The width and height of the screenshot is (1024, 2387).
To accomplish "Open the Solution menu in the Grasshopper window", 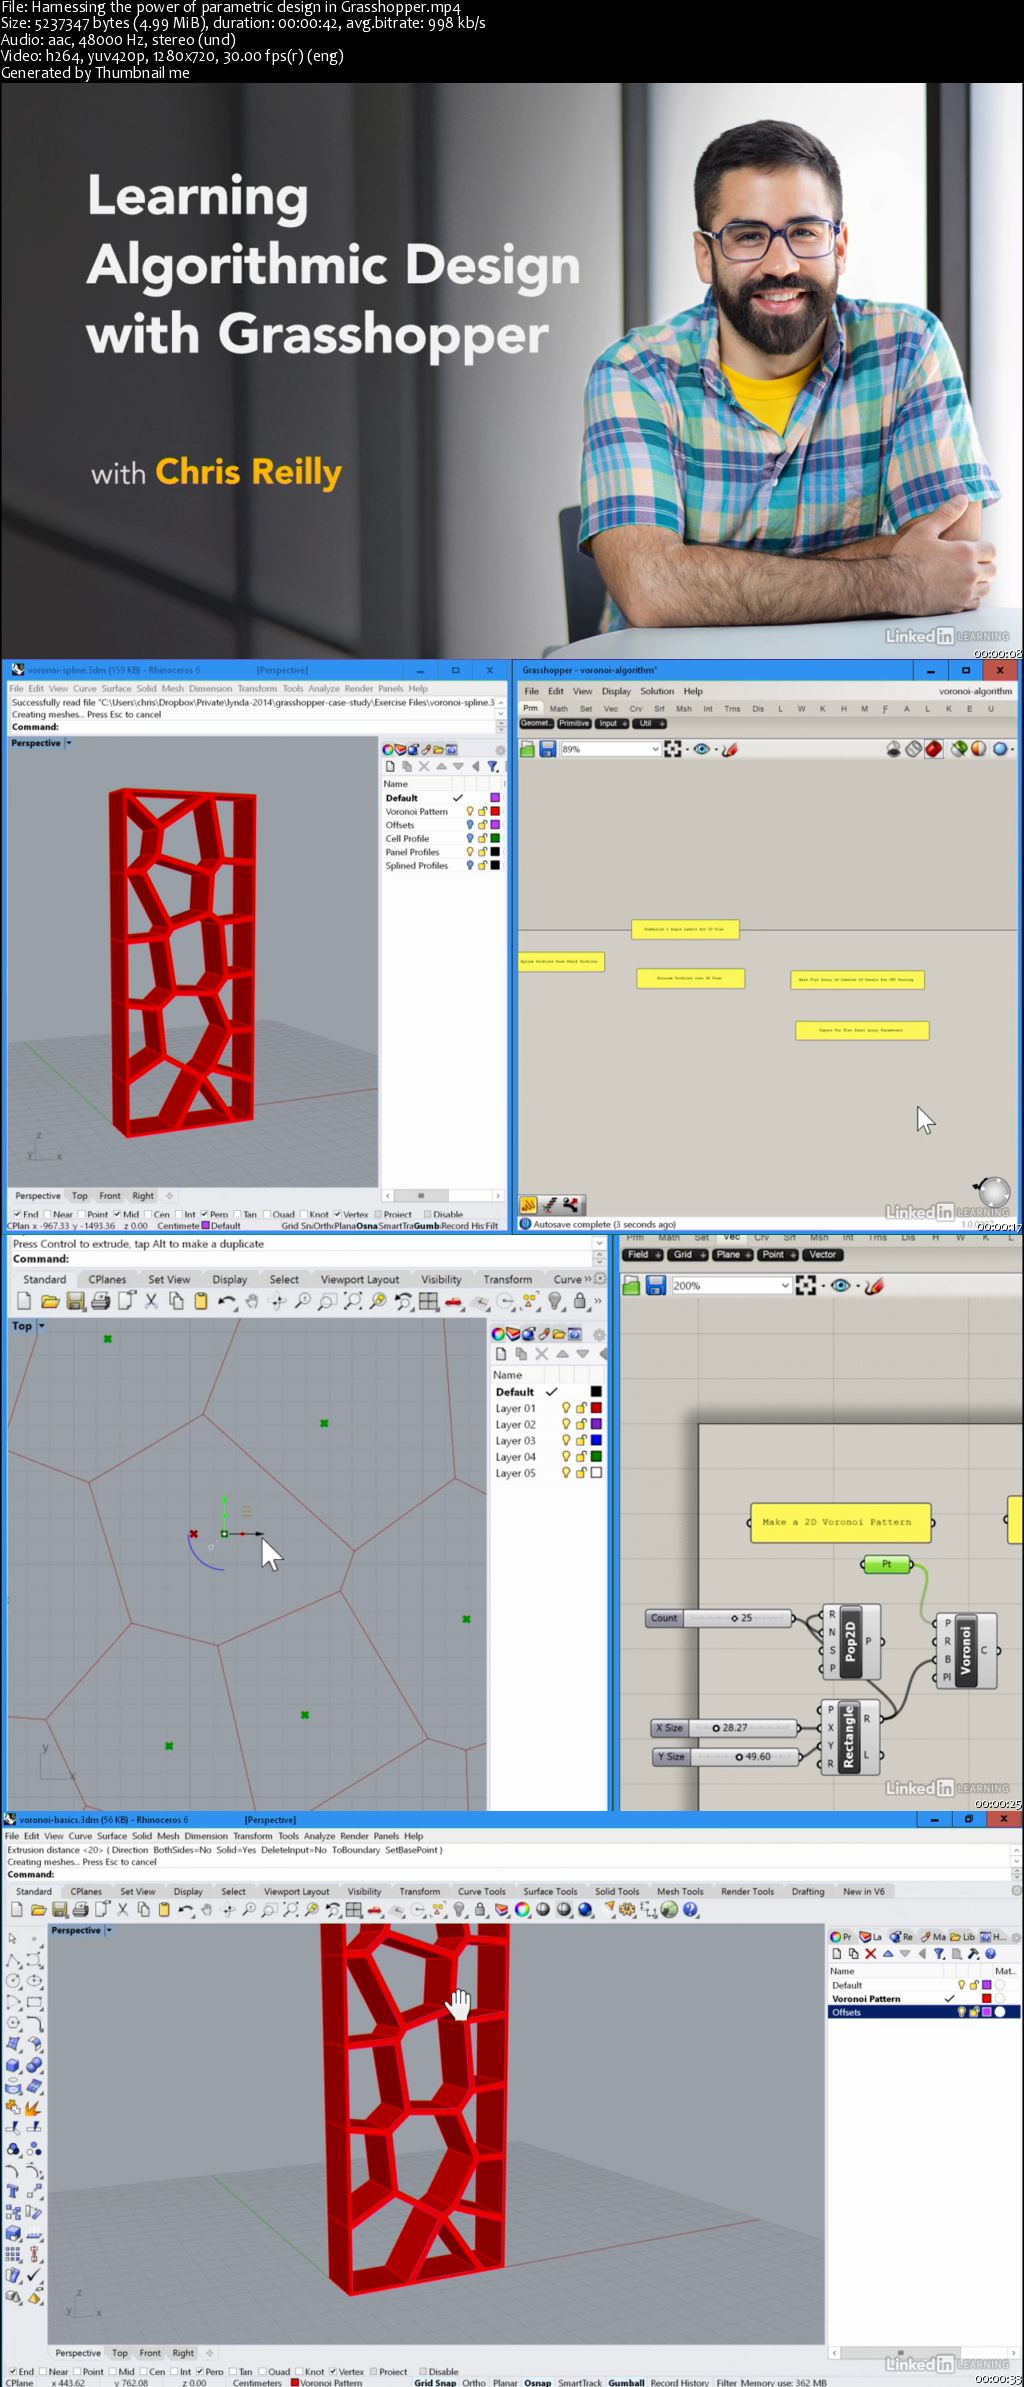I will click(x=657, y=691).
